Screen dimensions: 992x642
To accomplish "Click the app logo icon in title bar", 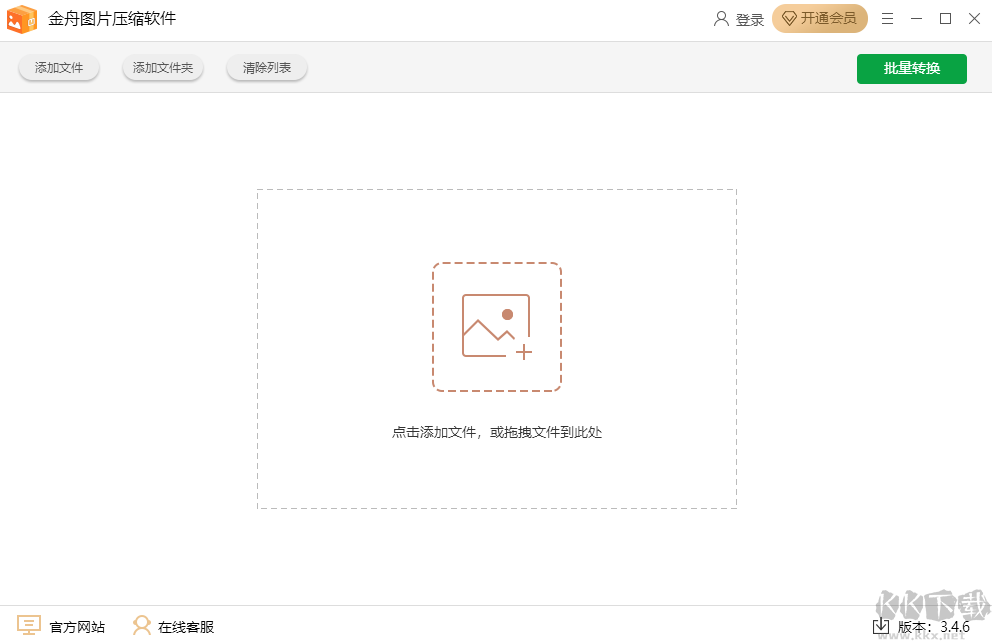I will (22, 18).
